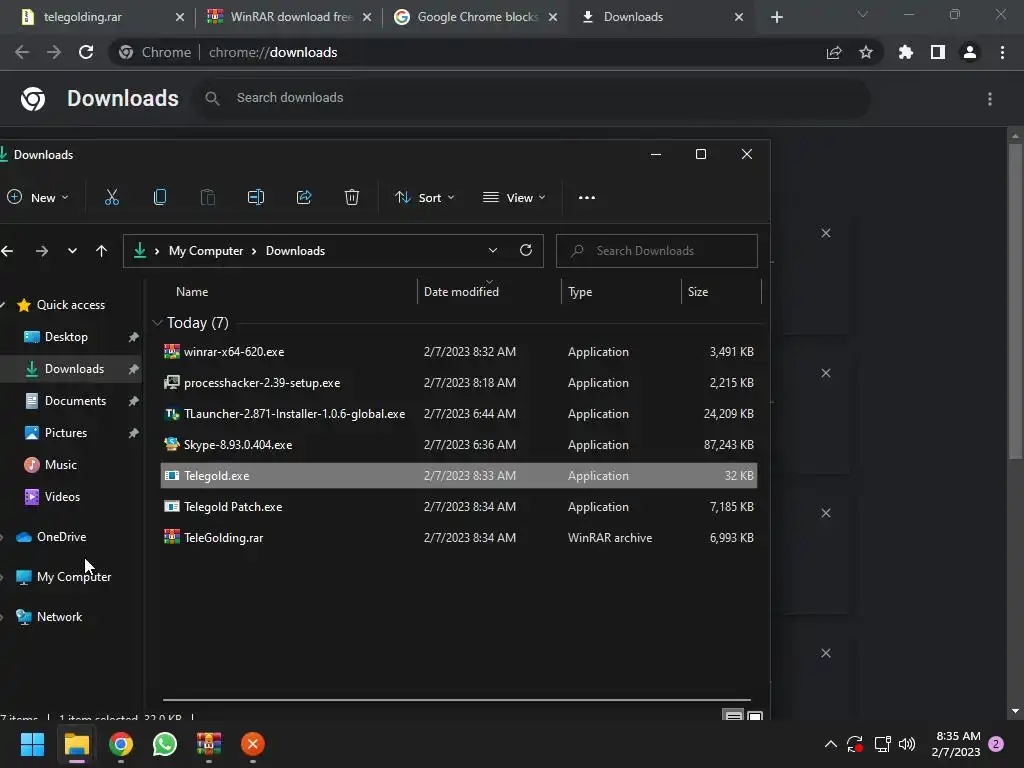
Task: Click the Chrome icon in taskbar
Action: pos(121,744)
